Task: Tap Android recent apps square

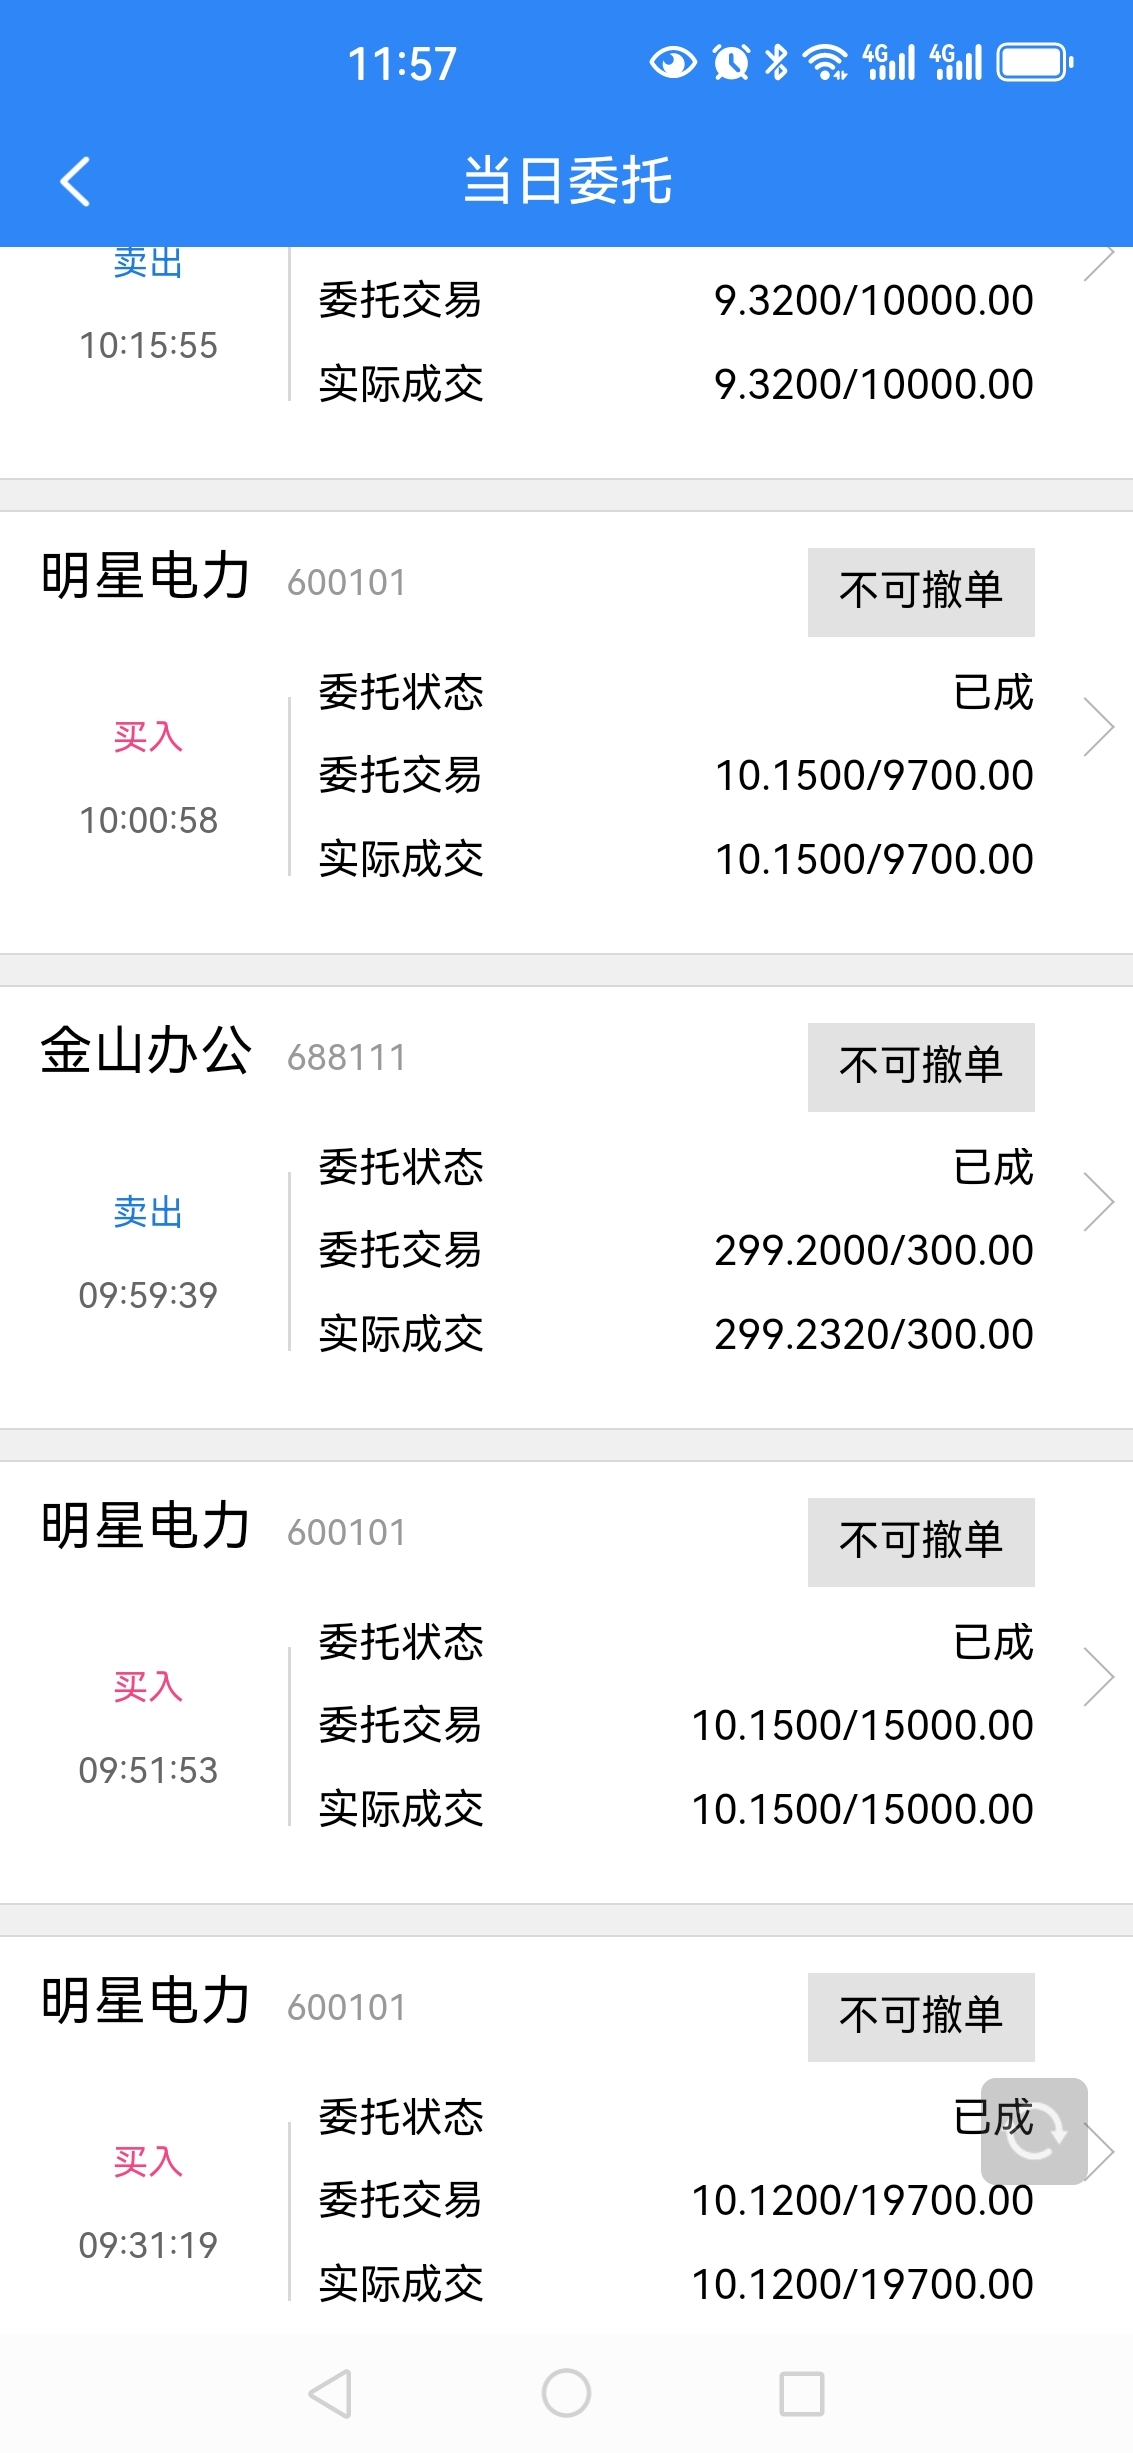Action: [x=801, y=2394]
